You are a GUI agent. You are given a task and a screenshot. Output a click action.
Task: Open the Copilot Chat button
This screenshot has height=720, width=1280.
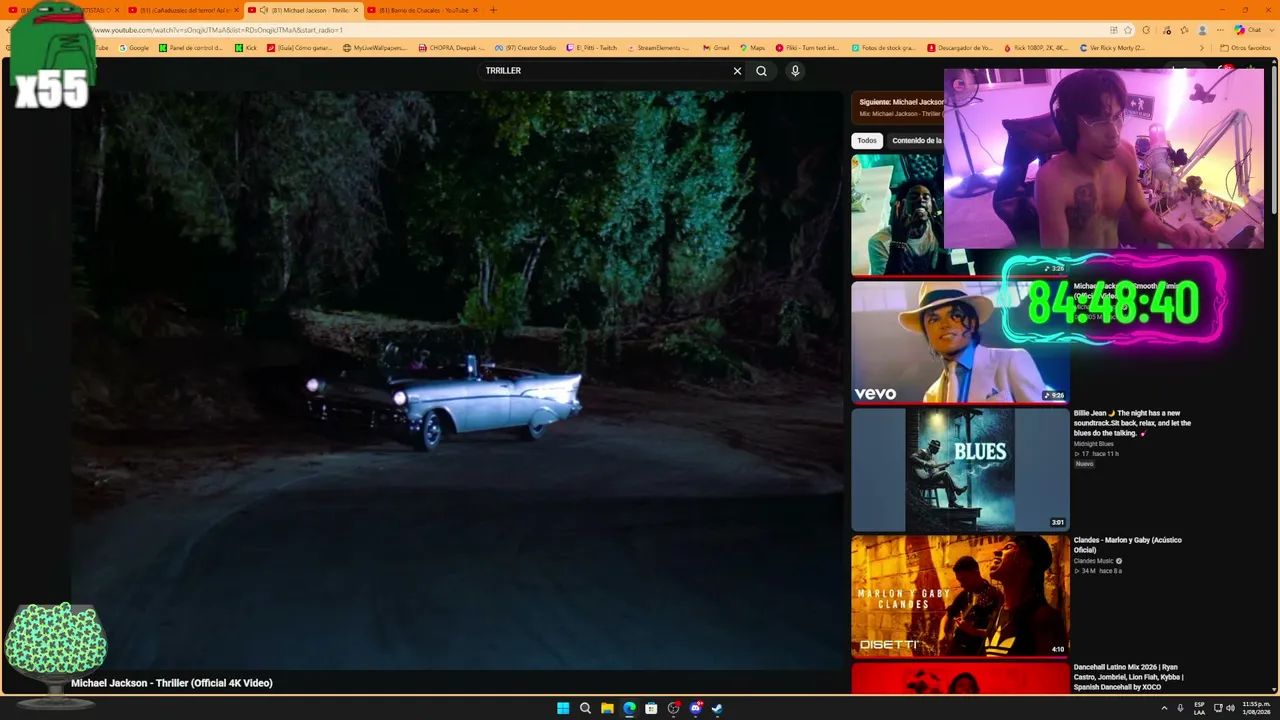(x=1248, y=30)
